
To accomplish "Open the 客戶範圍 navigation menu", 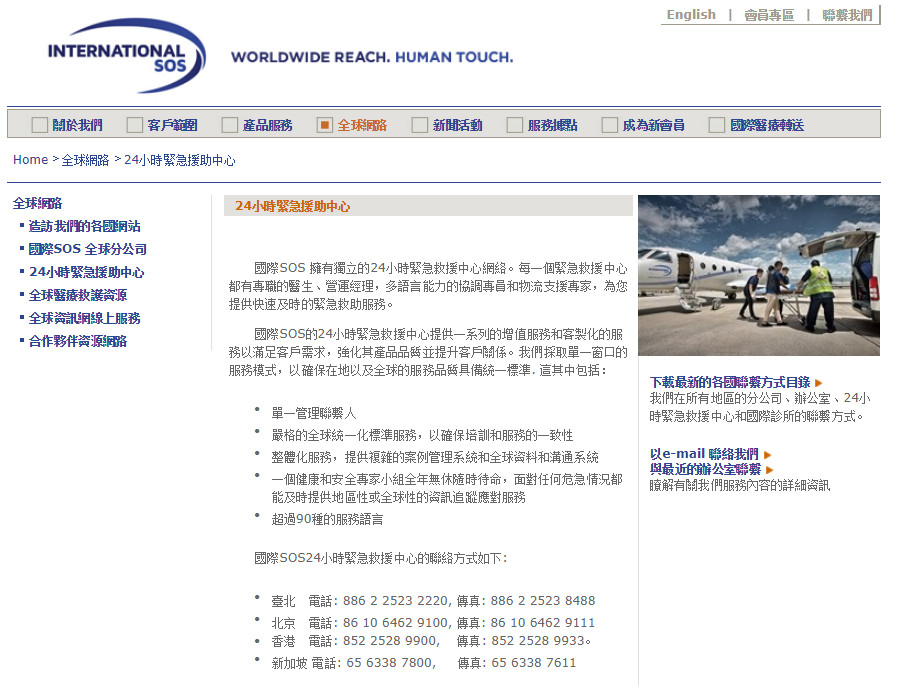I will point(172,125).
